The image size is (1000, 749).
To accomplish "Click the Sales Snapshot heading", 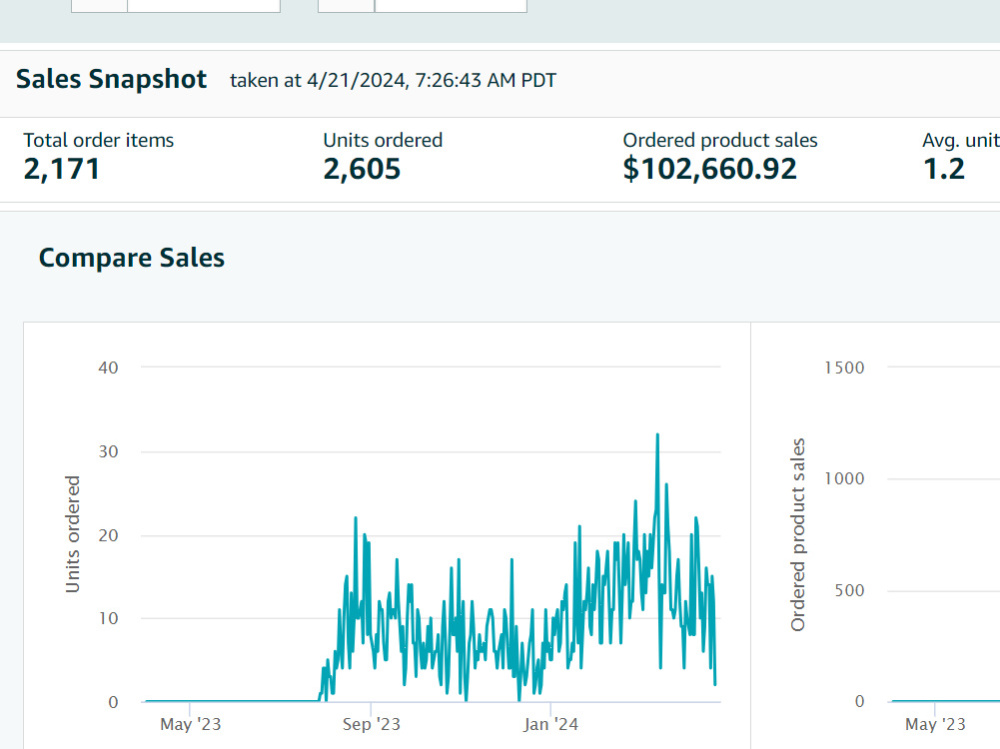I will (111, 80).
